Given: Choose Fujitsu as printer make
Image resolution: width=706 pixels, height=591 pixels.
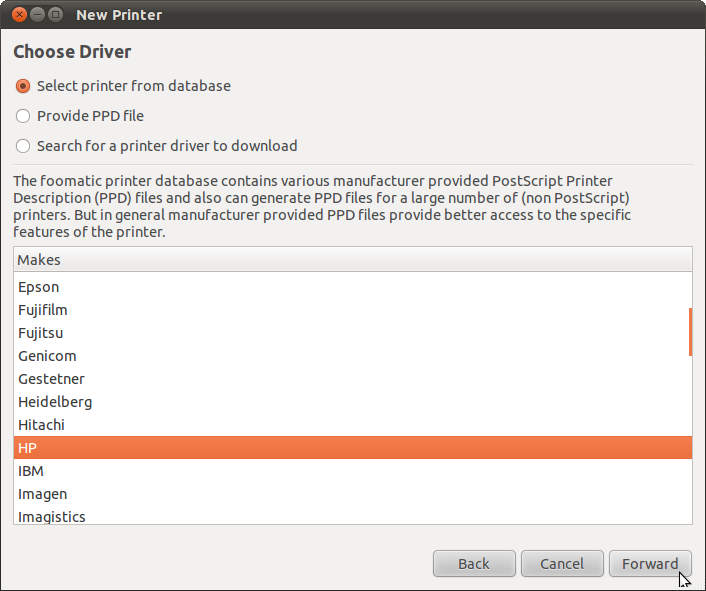Looking at the screenshot, I should (353, 333).
